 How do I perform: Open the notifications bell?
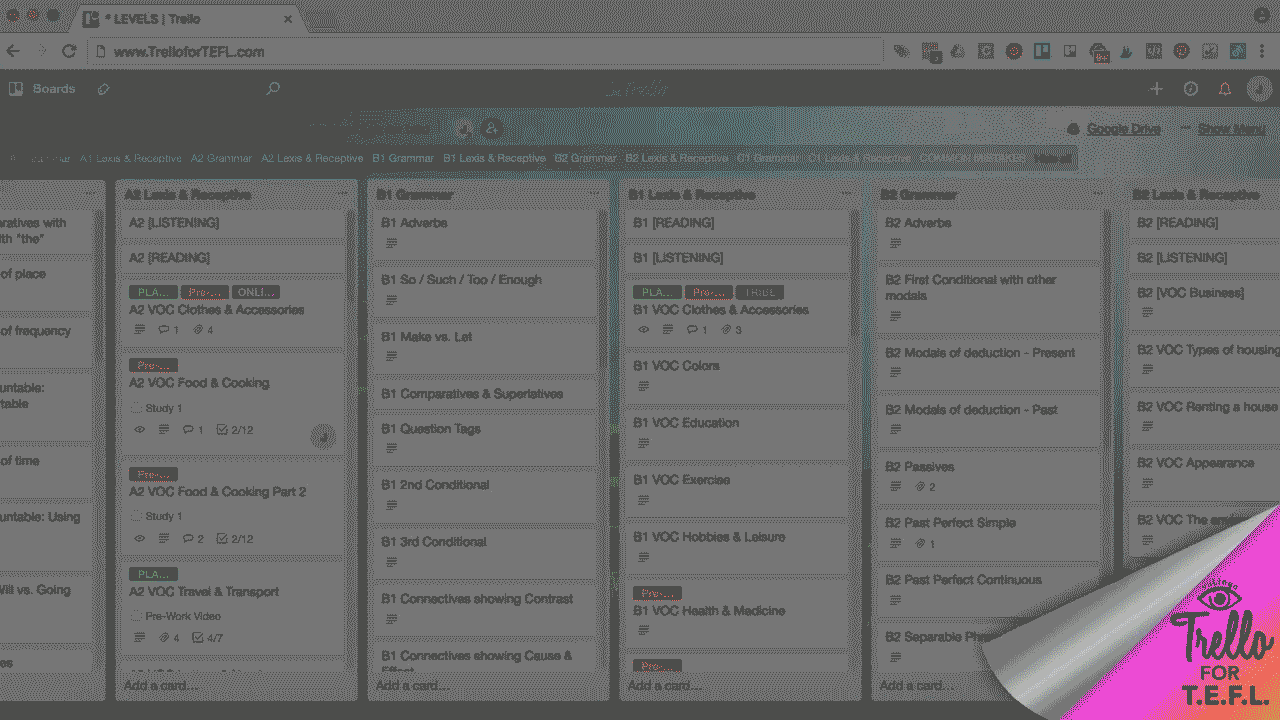click(1224, 89)
